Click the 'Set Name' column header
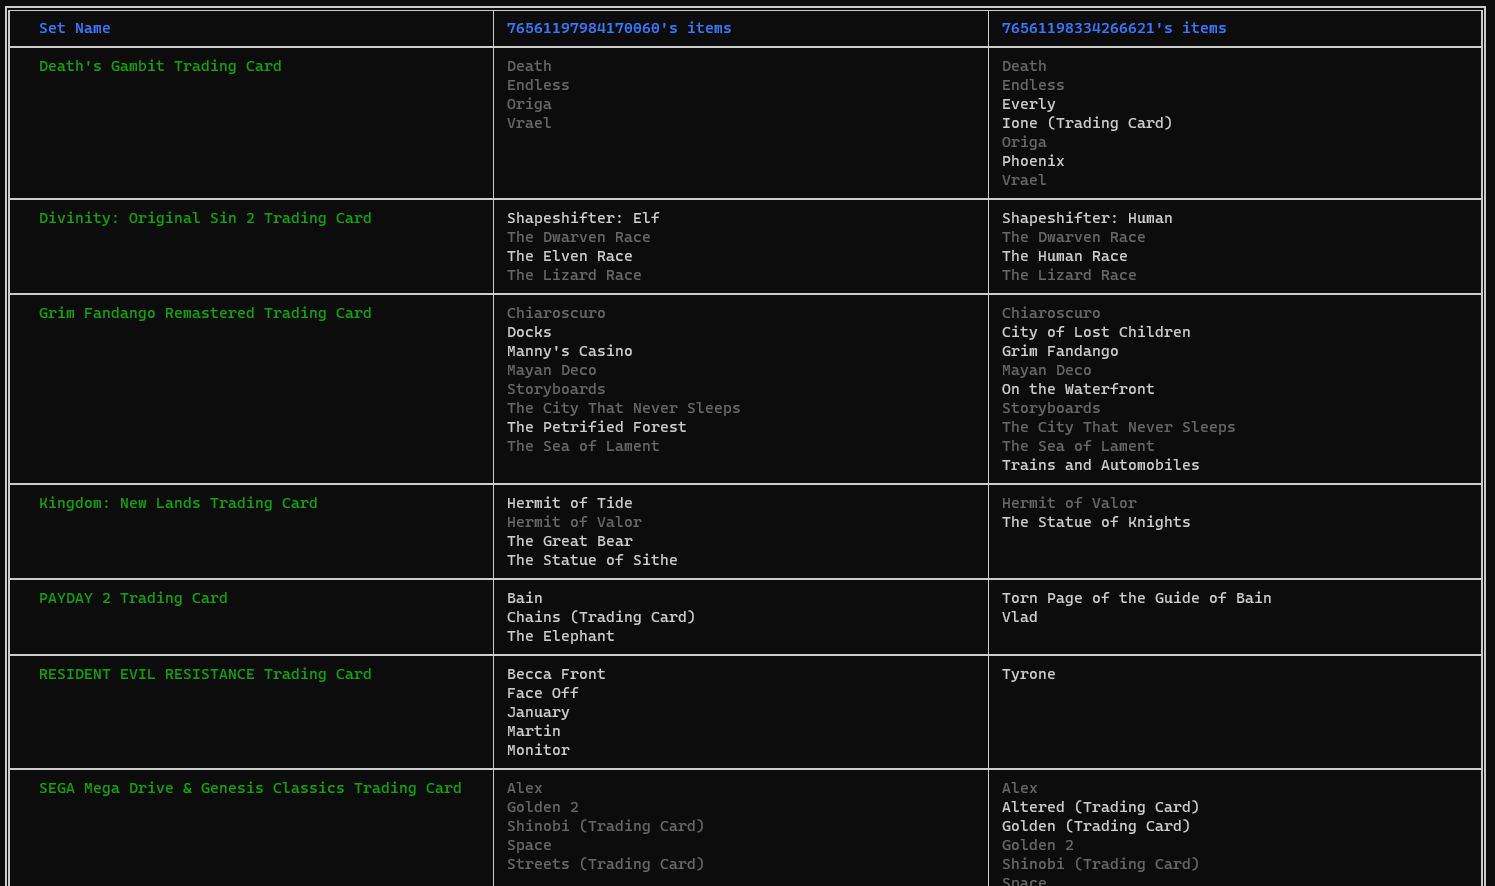The width and height of the screenshot is (1495, 886). pyautogui.click(x=75, y=28)
